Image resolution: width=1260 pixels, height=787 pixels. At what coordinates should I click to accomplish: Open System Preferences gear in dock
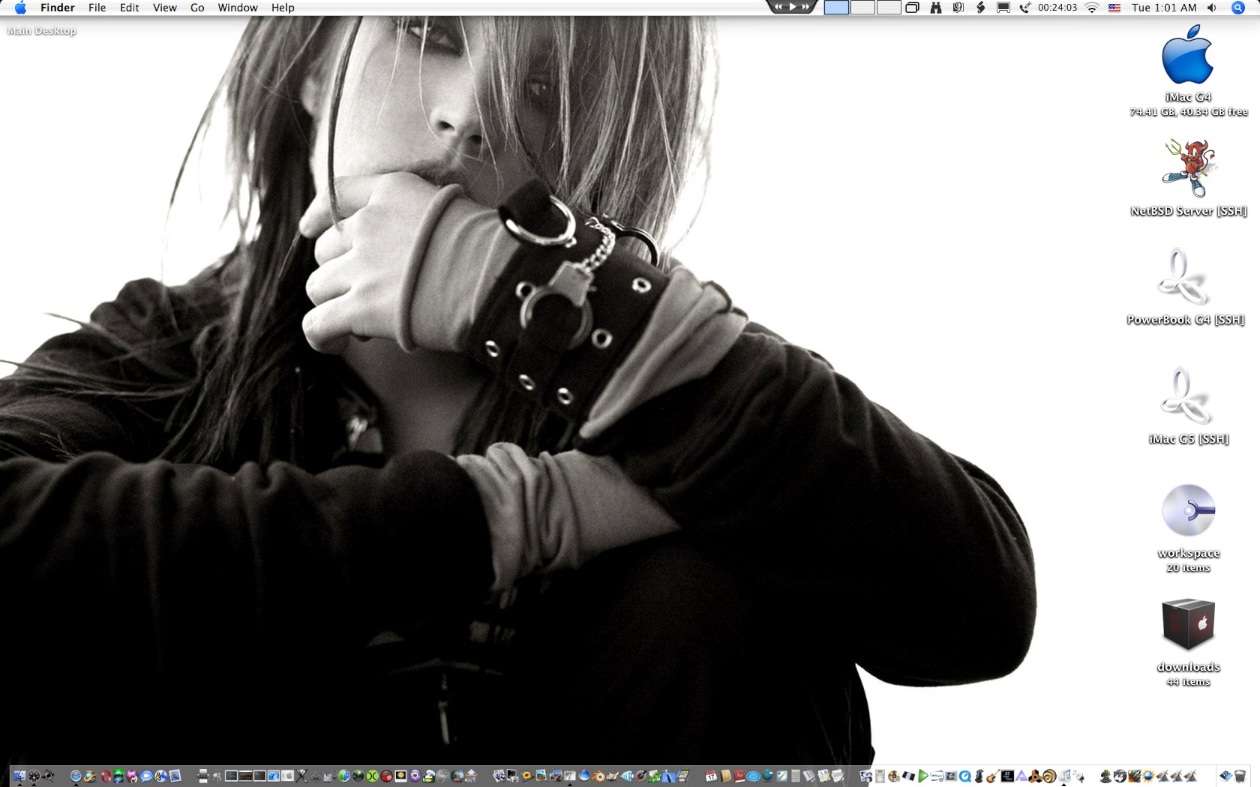(x=34, y=775)
